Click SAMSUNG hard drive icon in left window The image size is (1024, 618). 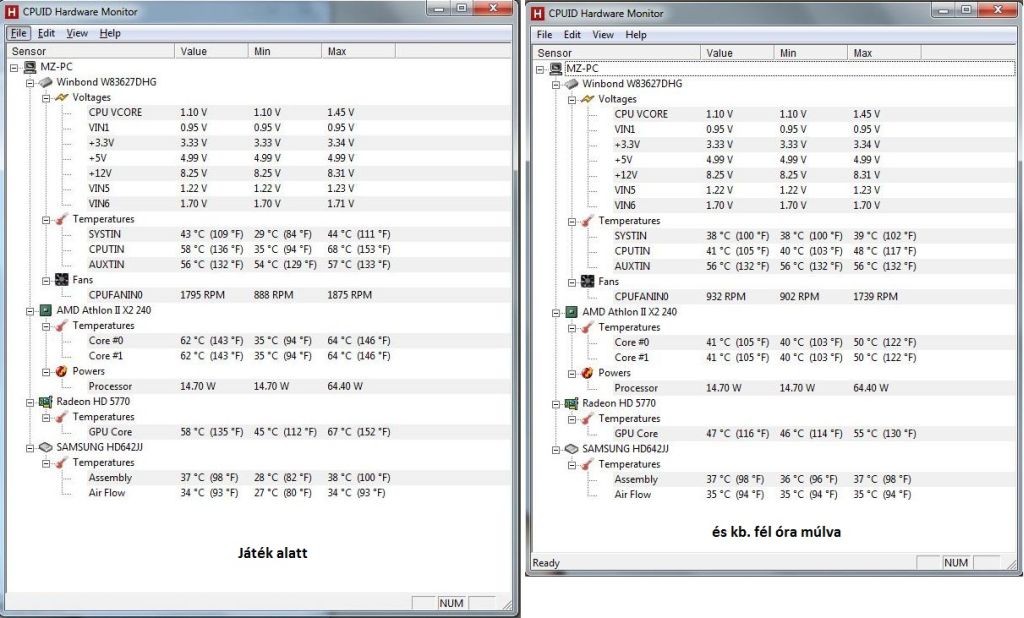(x=45, y=447)
